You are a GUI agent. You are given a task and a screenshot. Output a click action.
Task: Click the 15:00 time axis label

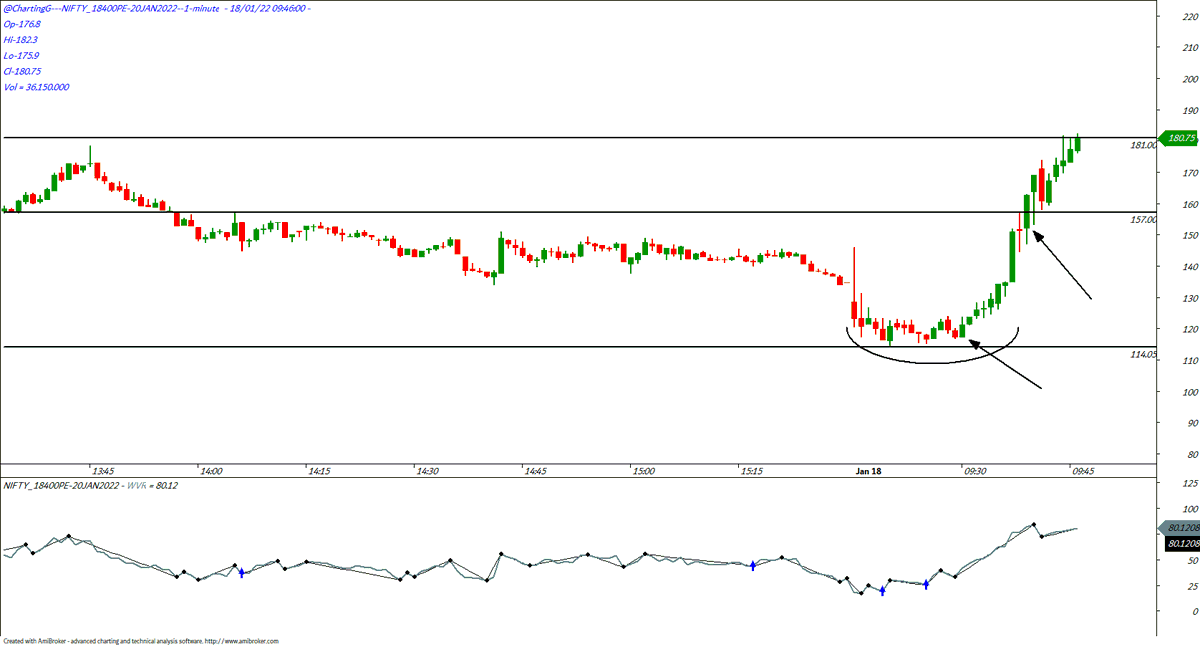click(643, 470)
